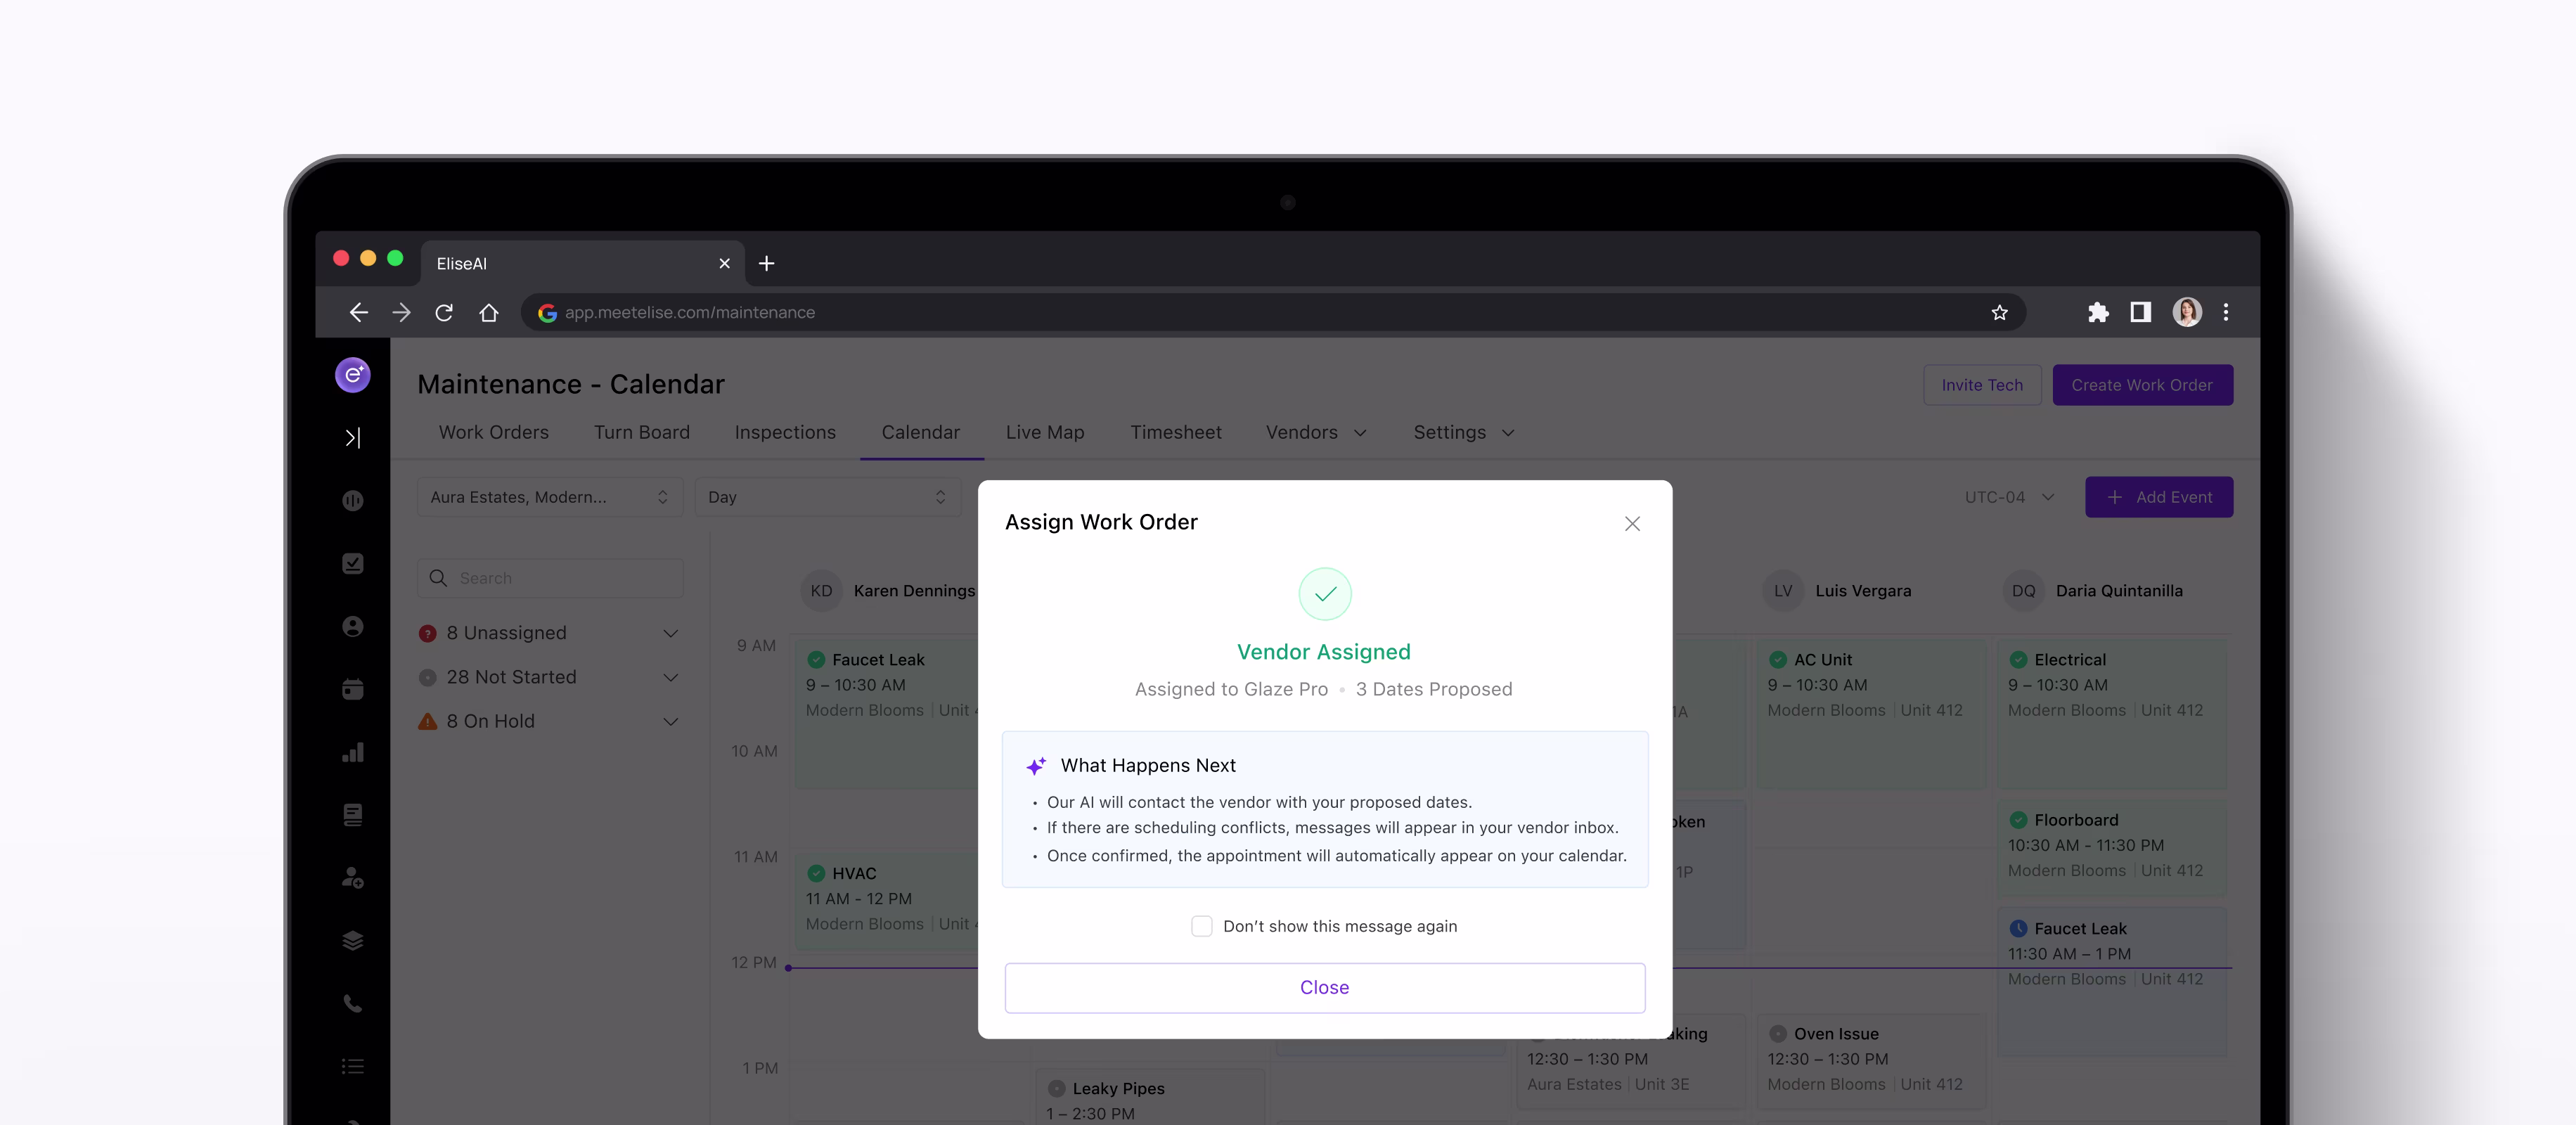This screenshot has height=1125, width=2576.
Task: Close the Assign Work Order dialog via X
Action: (x=1632, y=524)
